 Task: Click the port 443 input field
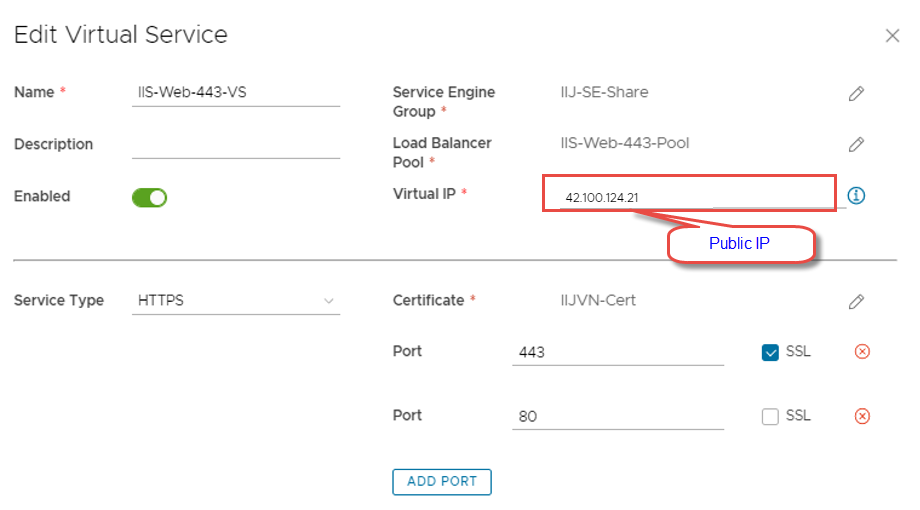point(617,352)
